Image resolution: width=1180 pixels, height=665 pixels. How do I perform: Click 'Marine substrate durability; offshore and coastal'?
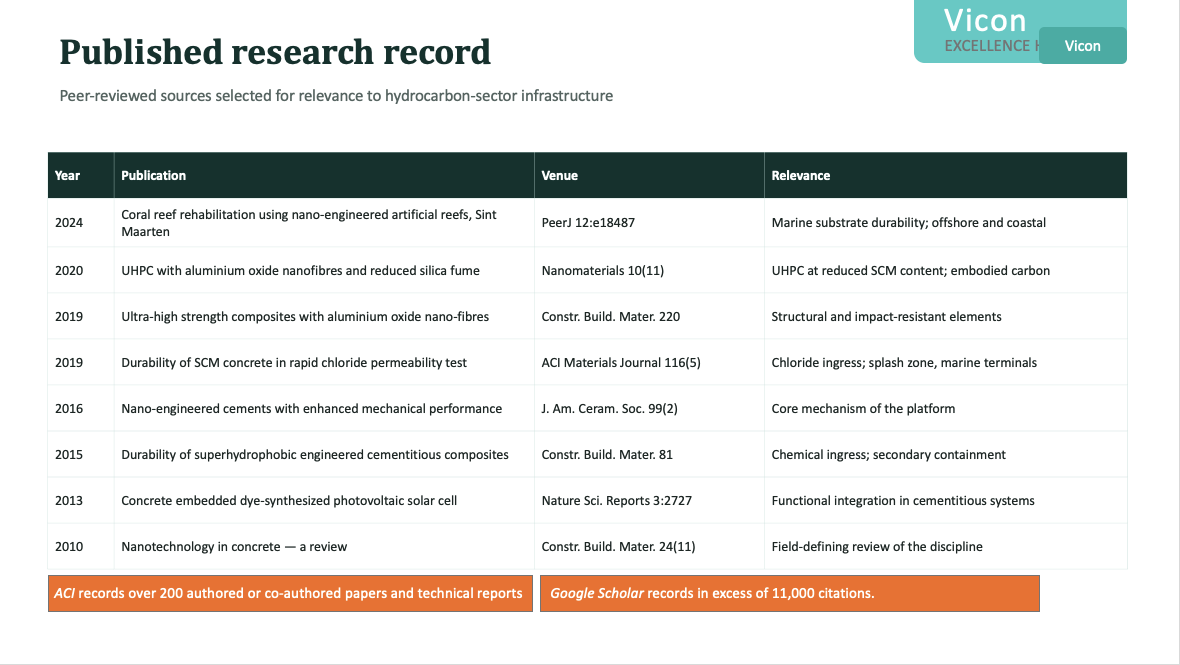pos(946,223)
